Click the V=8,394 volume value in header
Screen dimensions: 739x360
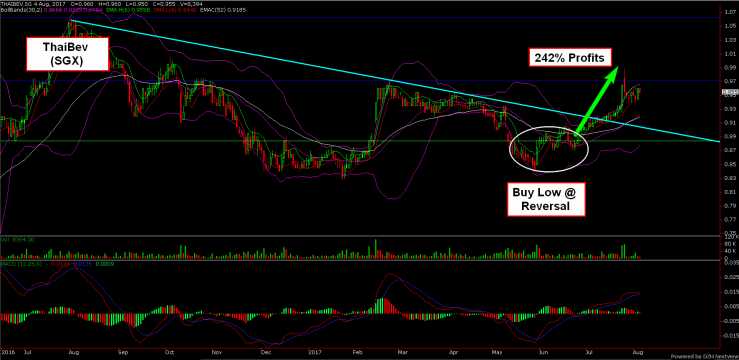191,4
